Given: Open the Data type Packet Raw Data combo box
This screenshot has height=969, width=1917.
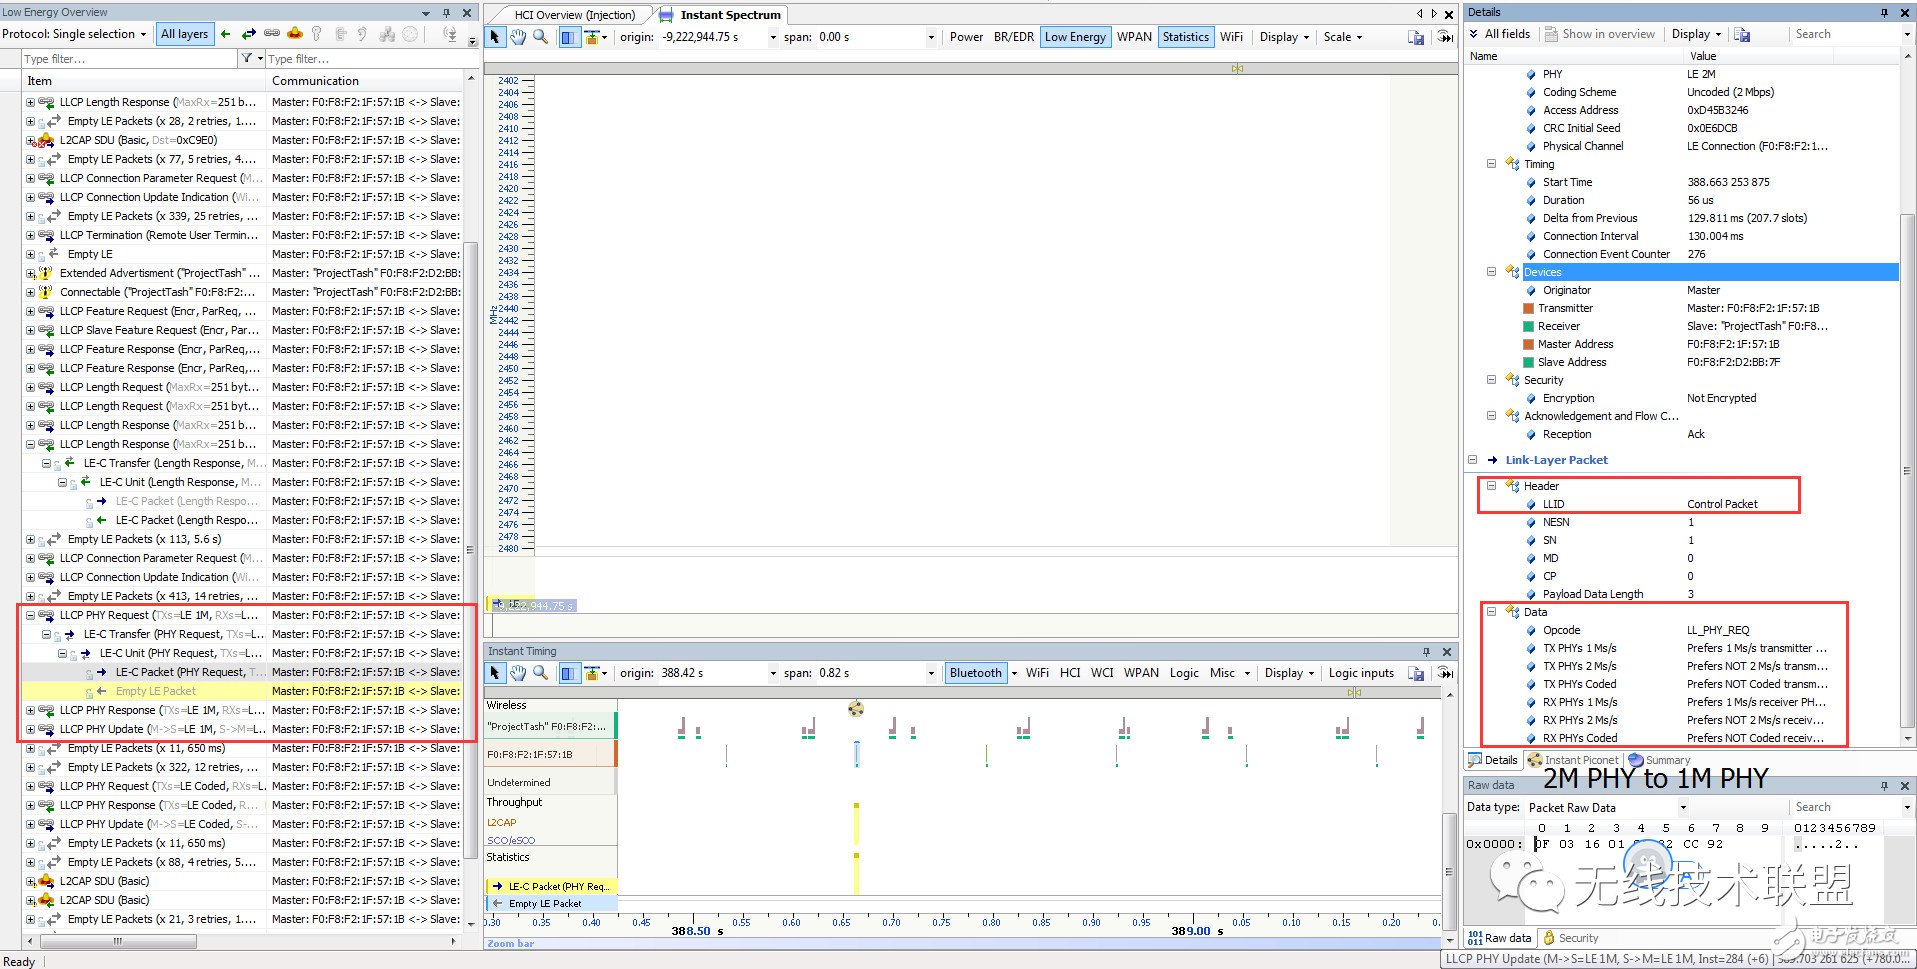Looking at the screenshot, I should click(1607, 808).
